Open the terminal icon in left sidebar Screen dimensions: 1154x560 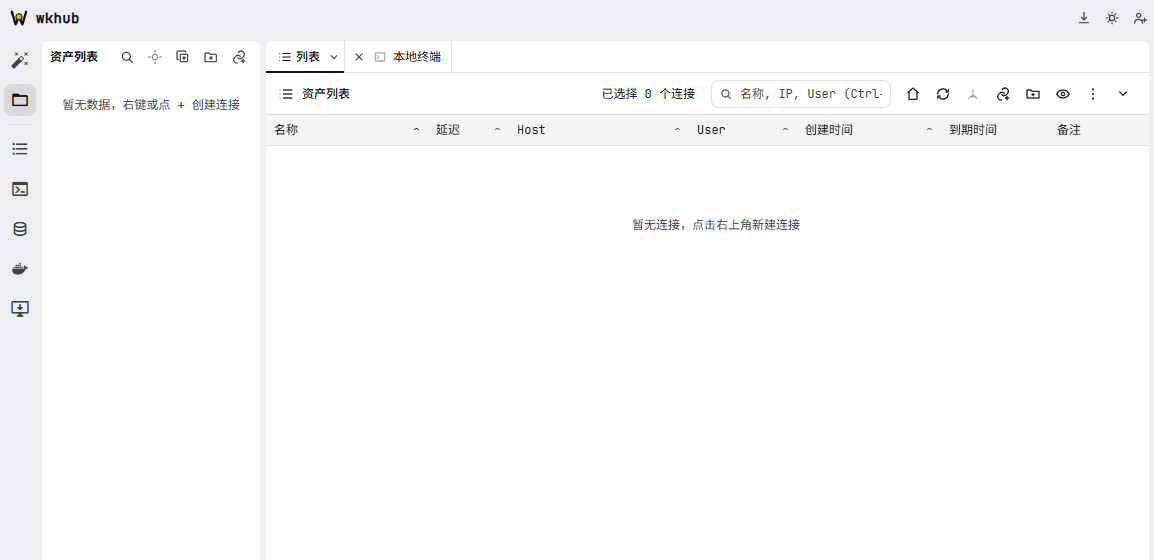point(20,189)
